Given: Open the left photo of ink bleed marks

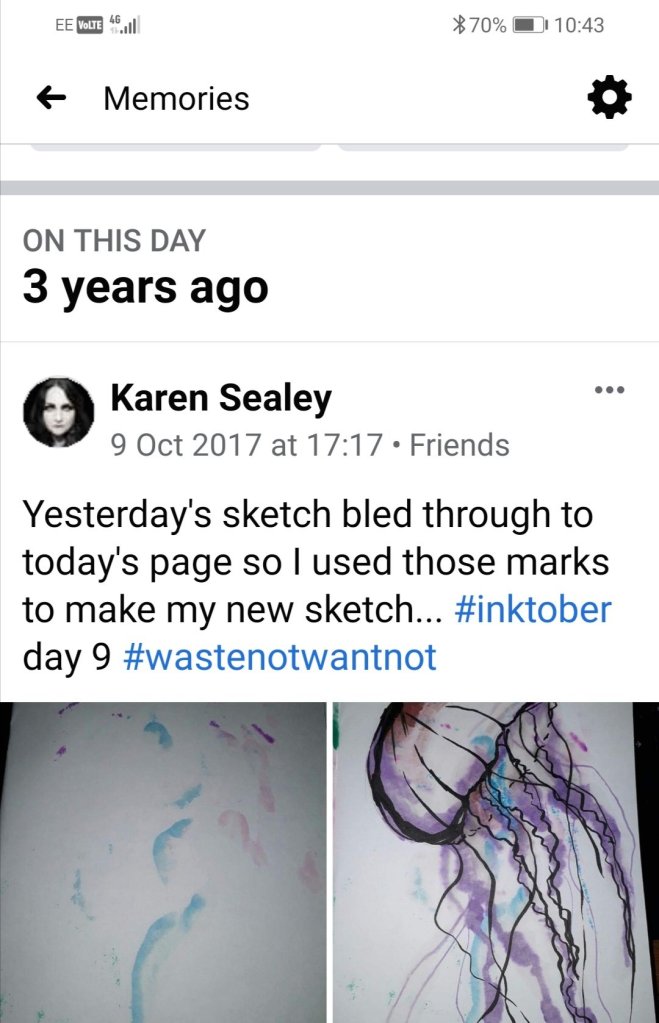Looking at the screenshot, I should [x=163, y=862].
